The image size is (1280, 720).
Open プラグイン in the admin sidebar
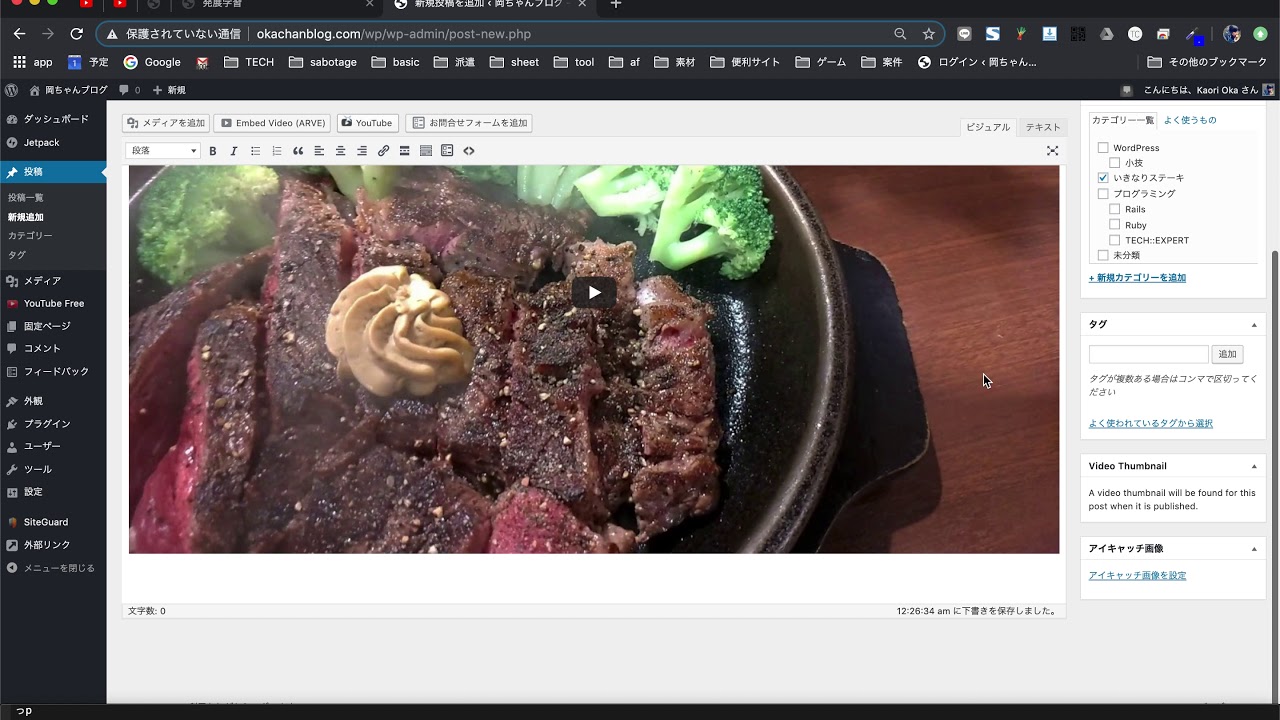click(x=47, y=424)
